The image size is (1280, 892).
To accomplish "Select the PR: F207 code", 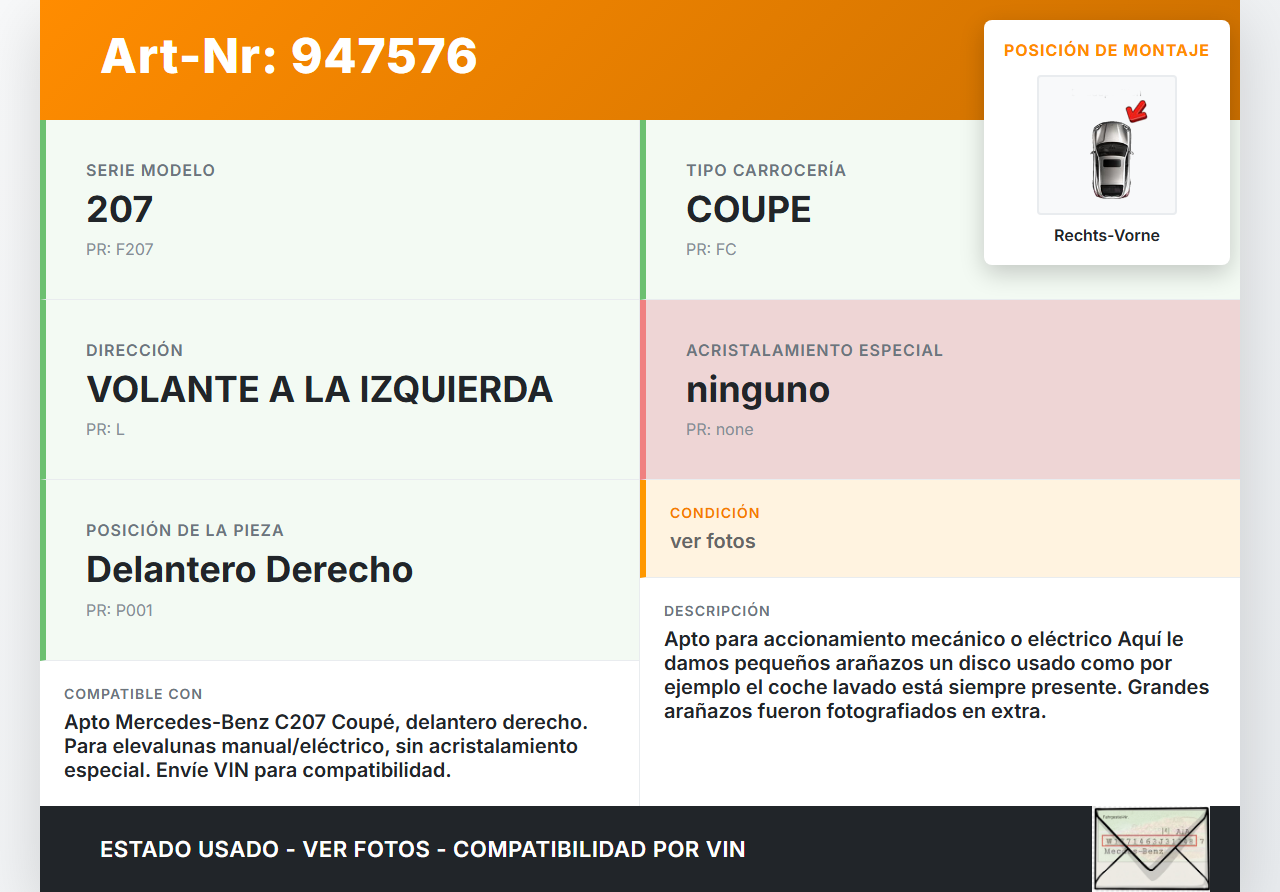I will pyautogui.click(x=120, y=249).
